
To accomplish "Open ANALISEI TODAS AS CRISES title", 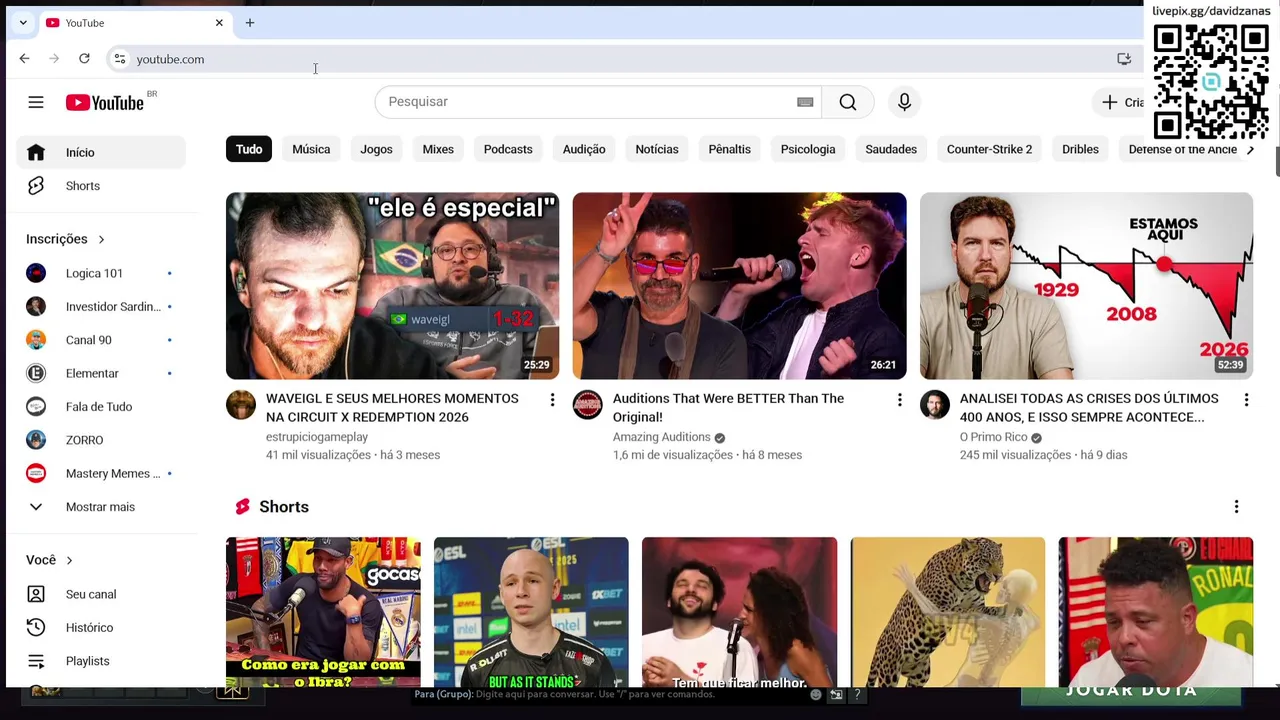I will (x=1089, y=408).
